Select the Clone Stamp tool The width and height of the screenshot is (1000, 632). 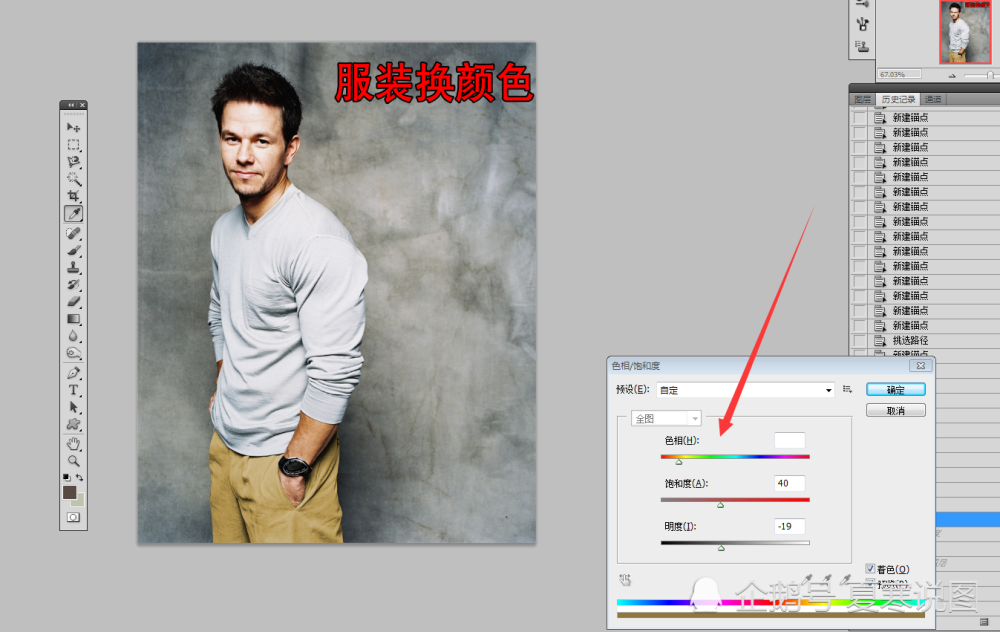click(73, 268)
